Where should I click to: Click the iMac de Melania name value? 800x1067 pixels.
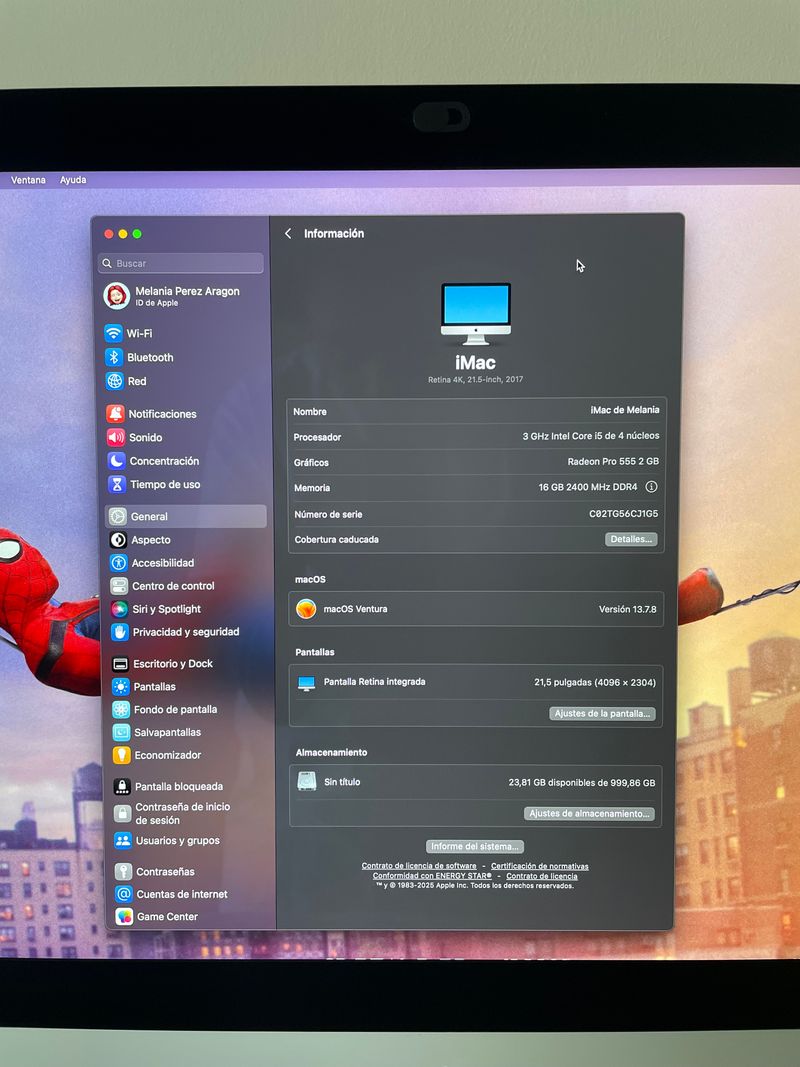[624, 410]
